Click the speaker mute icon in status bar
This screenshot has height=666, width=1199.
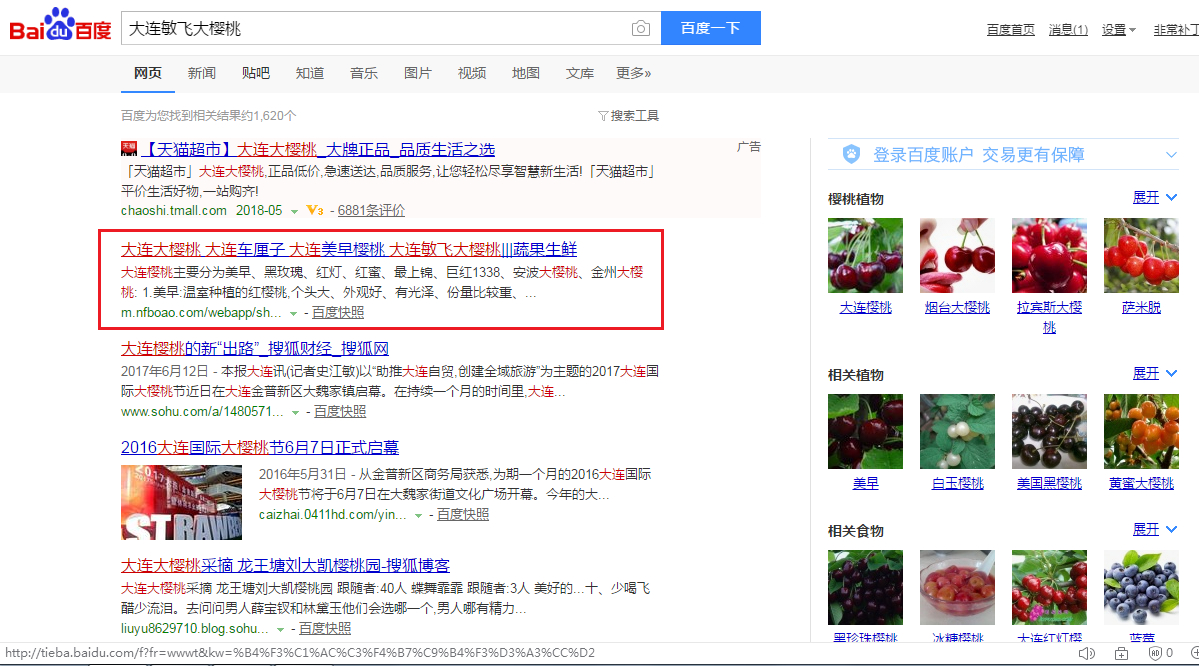pos(1087,654)
